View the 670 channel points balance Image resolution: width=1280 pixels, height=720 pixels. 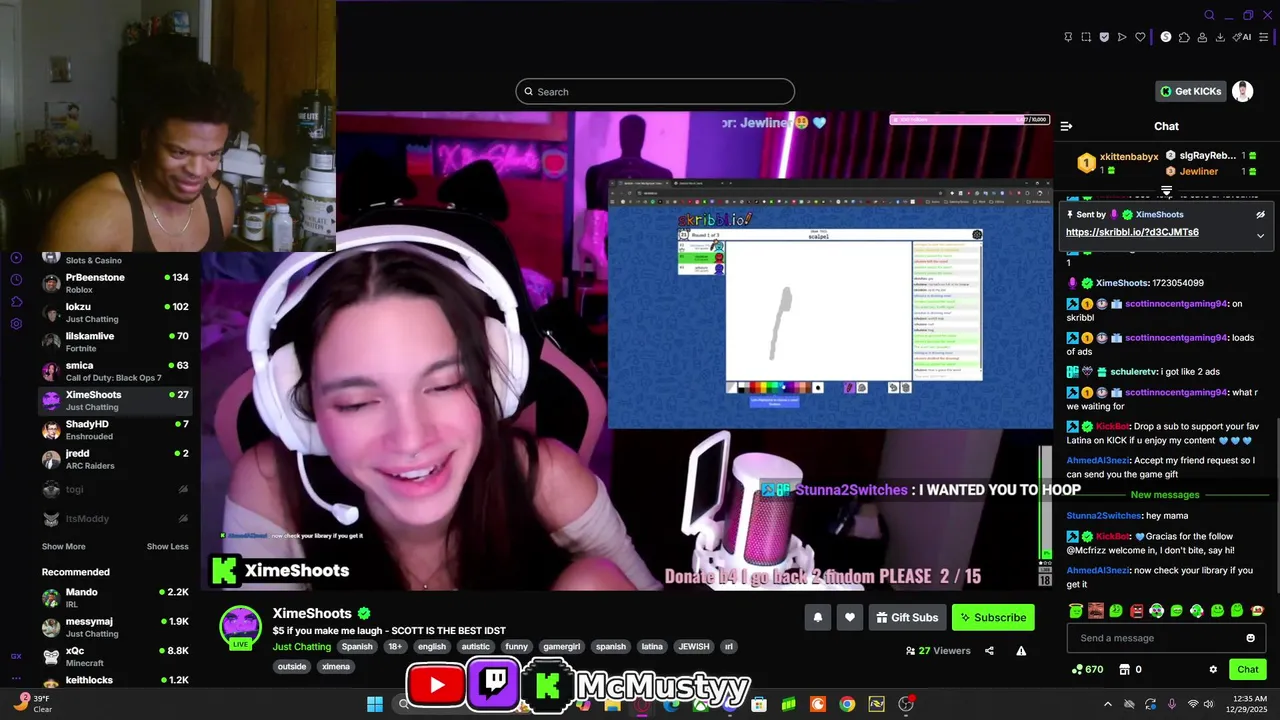pos(1087,669)
